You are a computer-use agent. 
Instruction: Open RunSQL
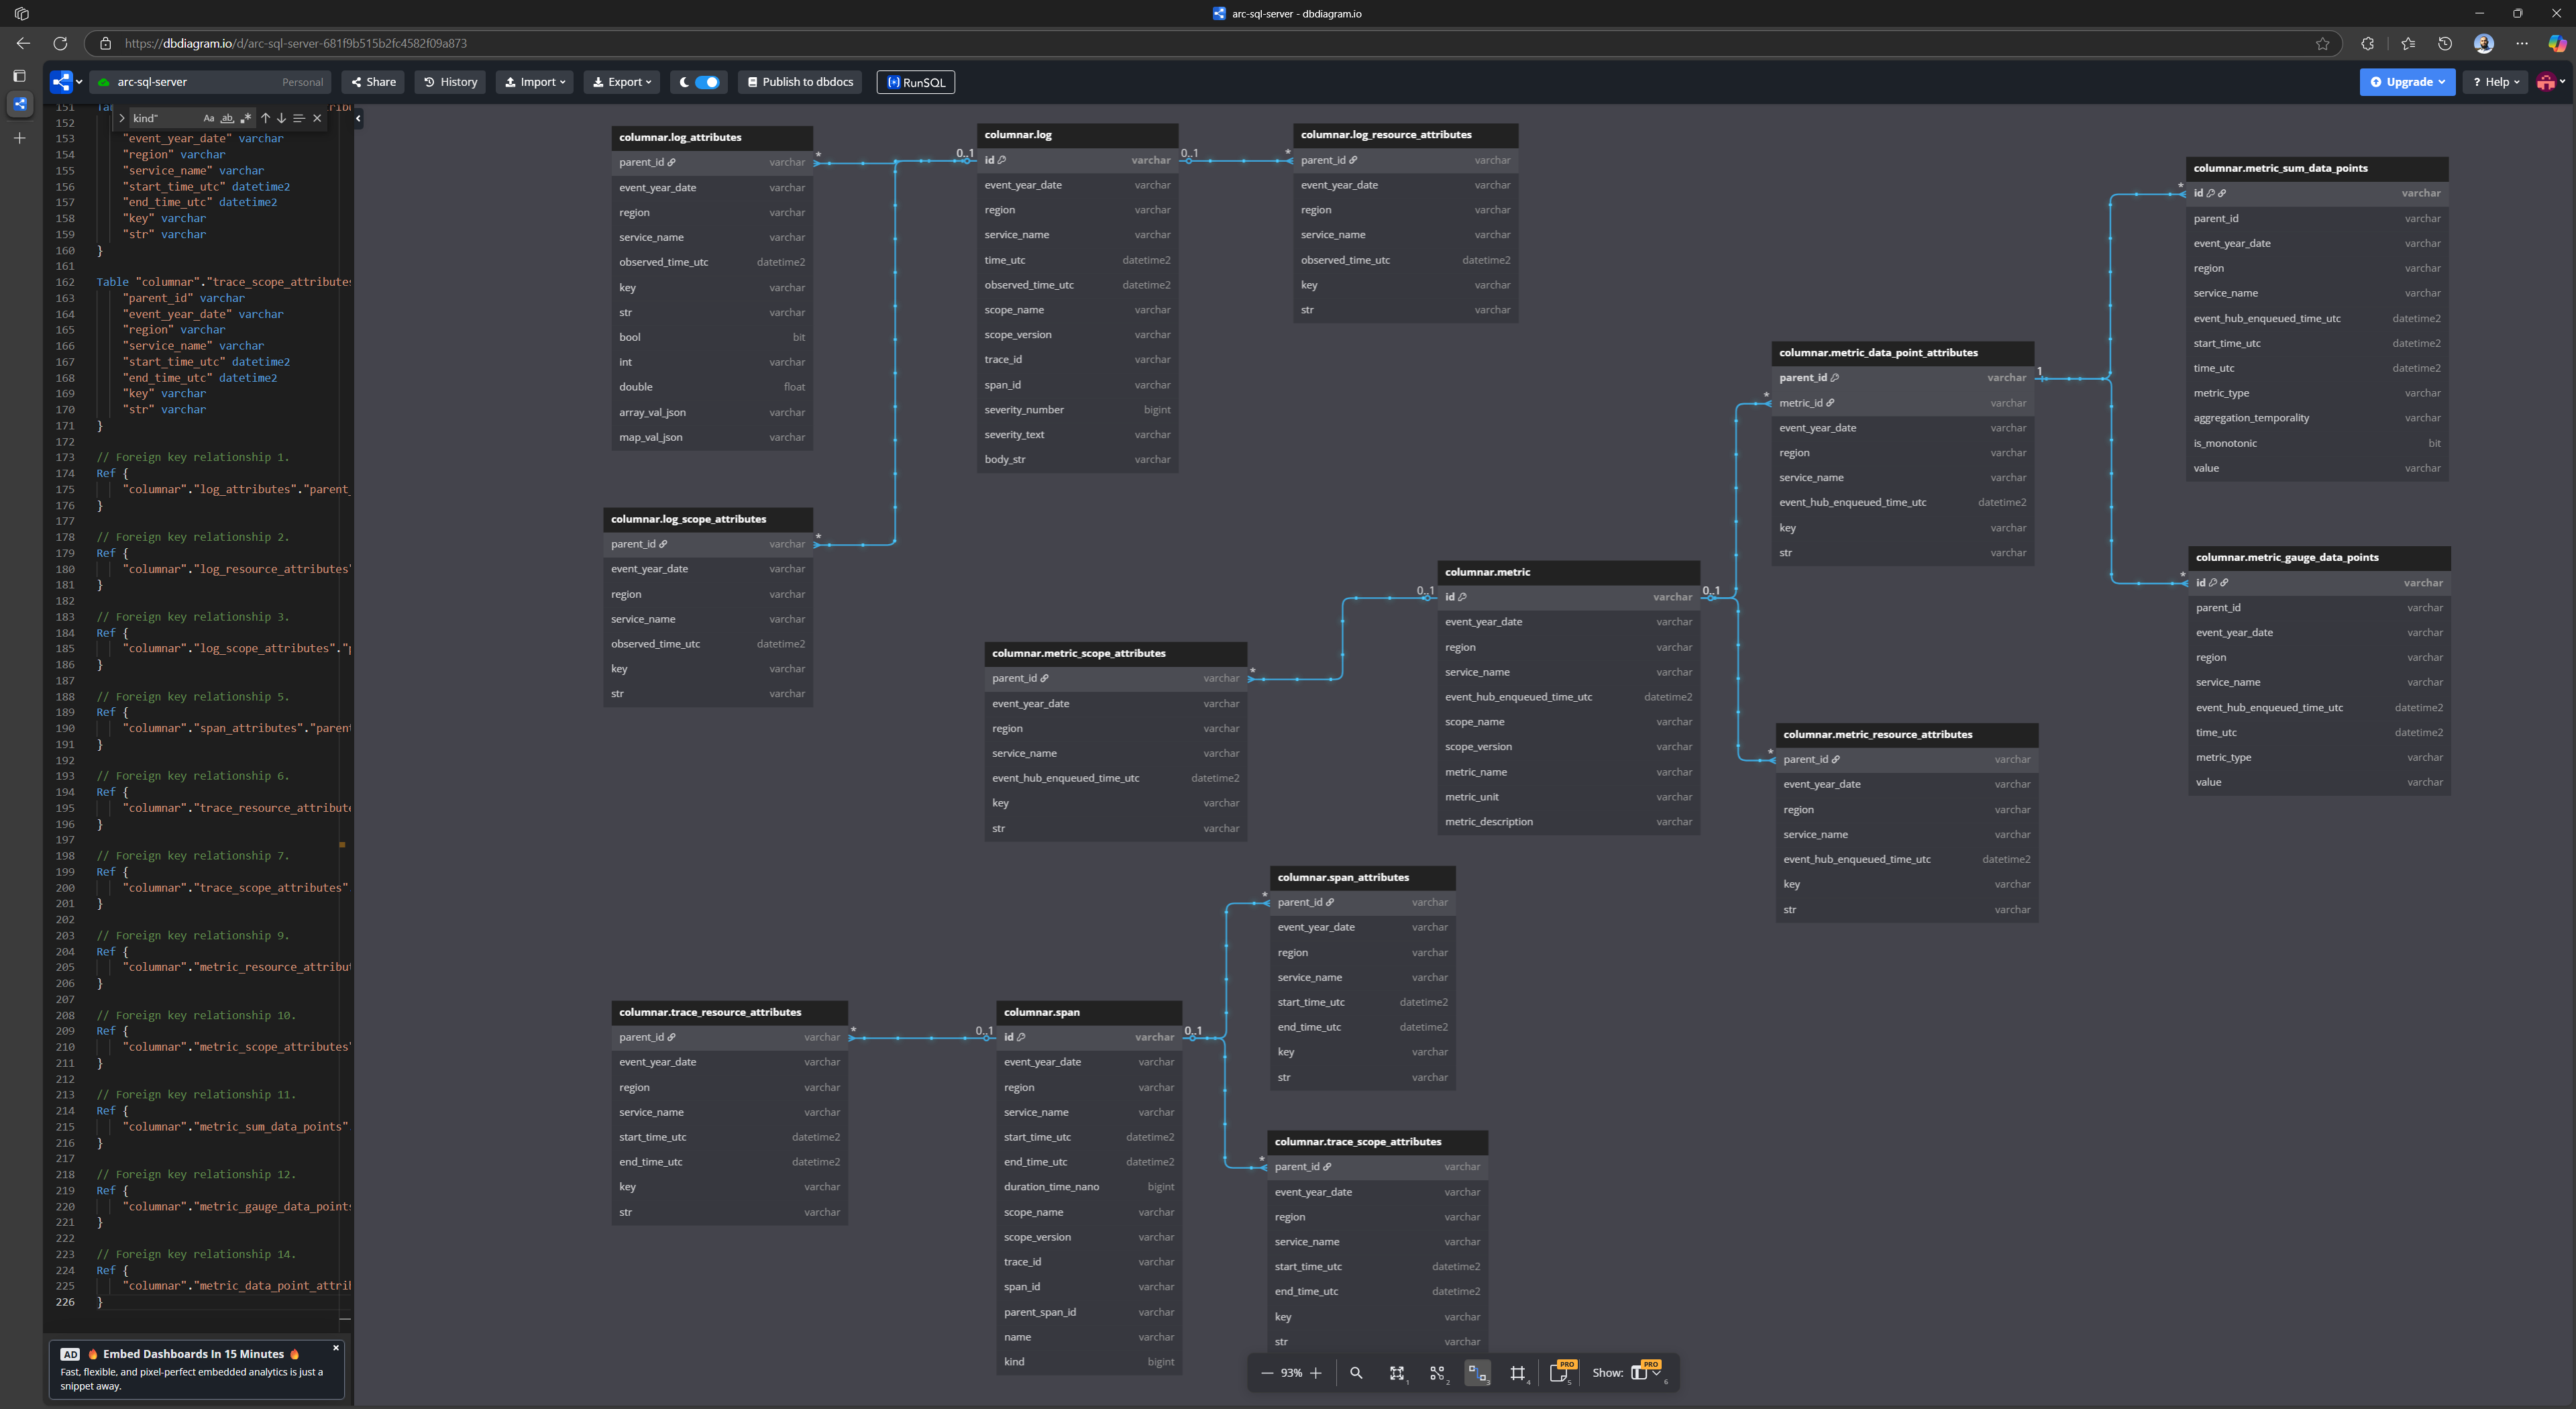pos(916,82)
